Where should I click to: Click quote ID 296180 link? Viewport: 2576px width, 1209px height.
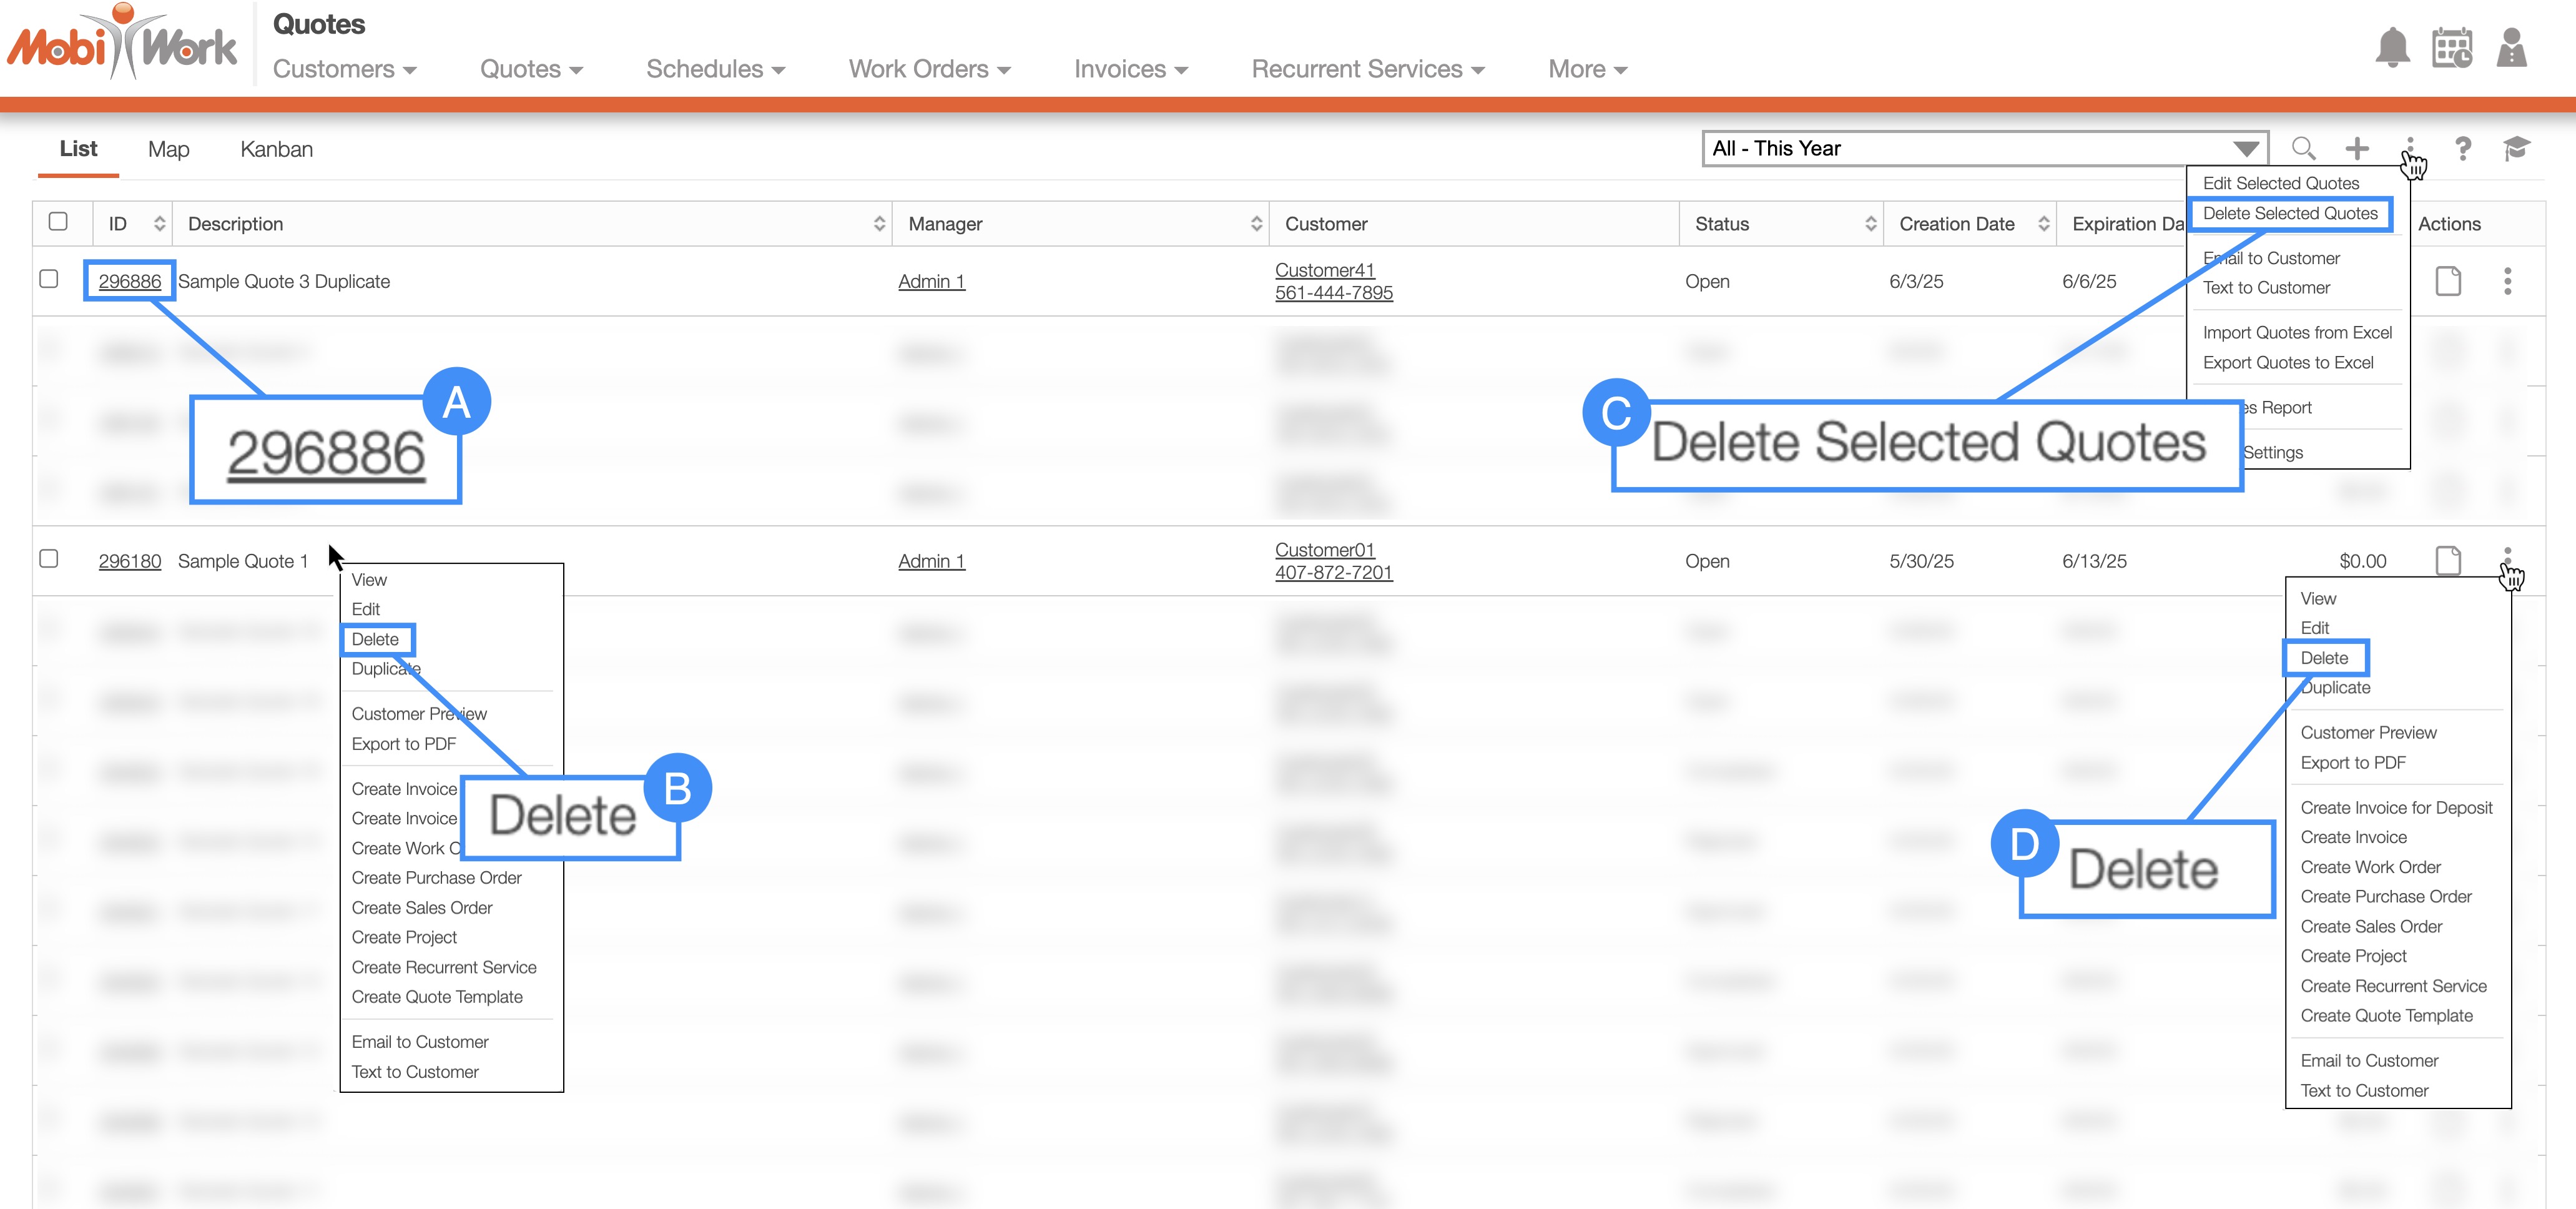pos(129,561)
